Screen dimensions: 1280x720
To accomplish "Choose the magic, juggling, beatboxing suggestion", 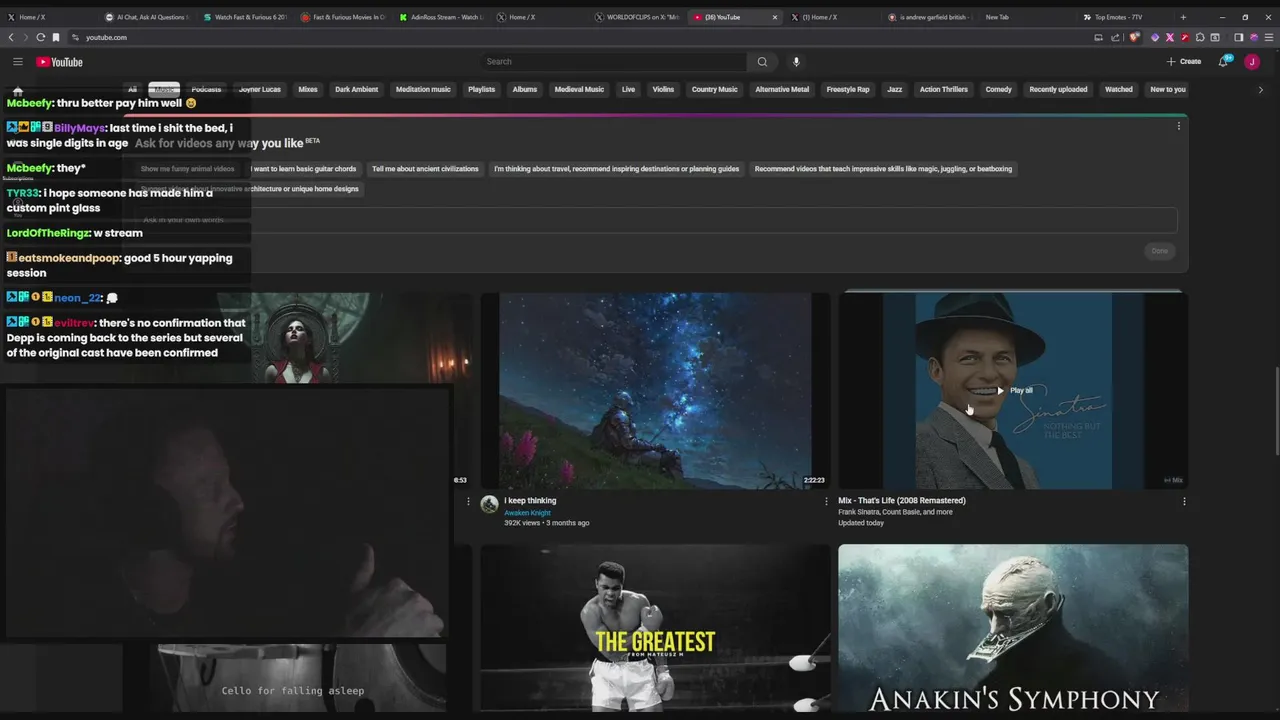I will click(x=883, y=169).
